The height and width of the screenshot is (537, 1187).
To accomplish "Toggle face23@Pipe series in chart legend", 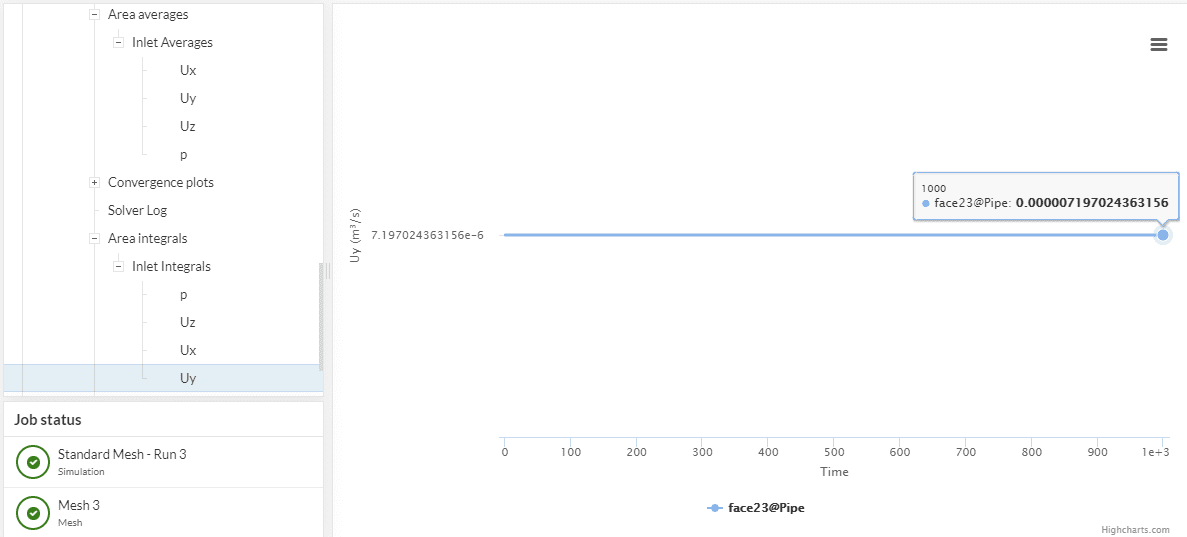I will (x=756, y=508).
